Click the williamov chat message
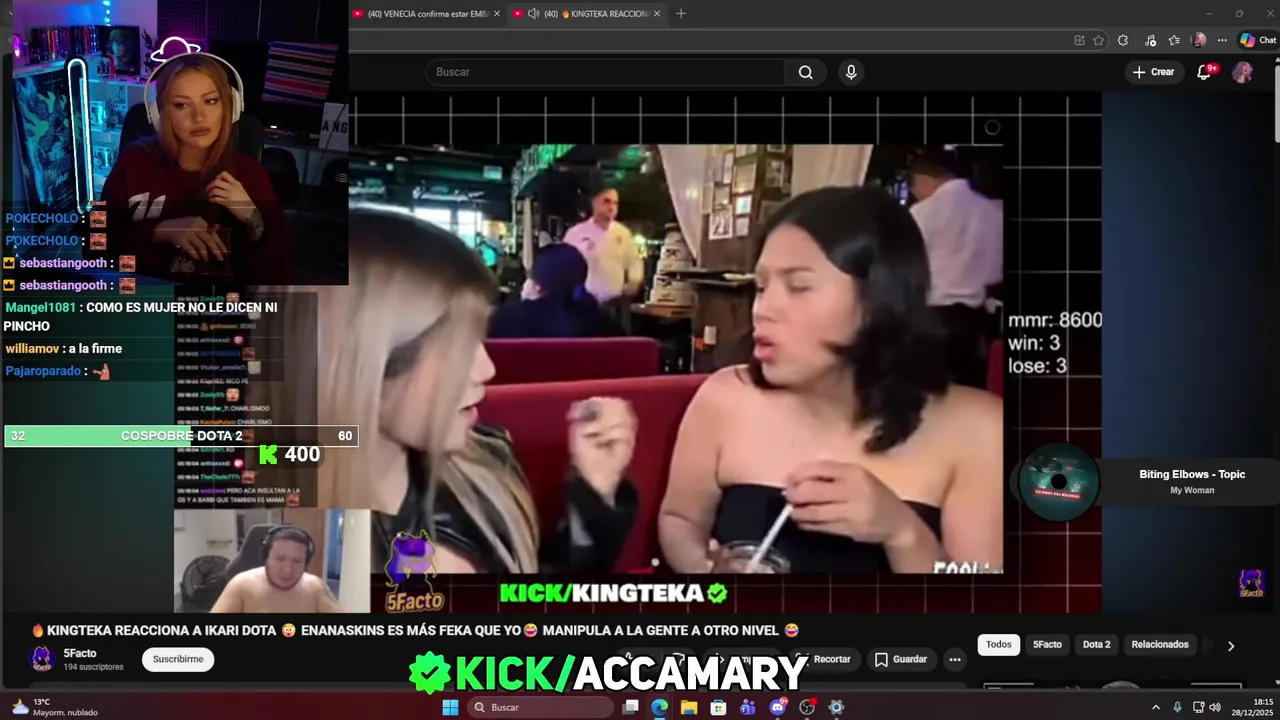This screenshot has height=720, width=1280. (63, 349)
